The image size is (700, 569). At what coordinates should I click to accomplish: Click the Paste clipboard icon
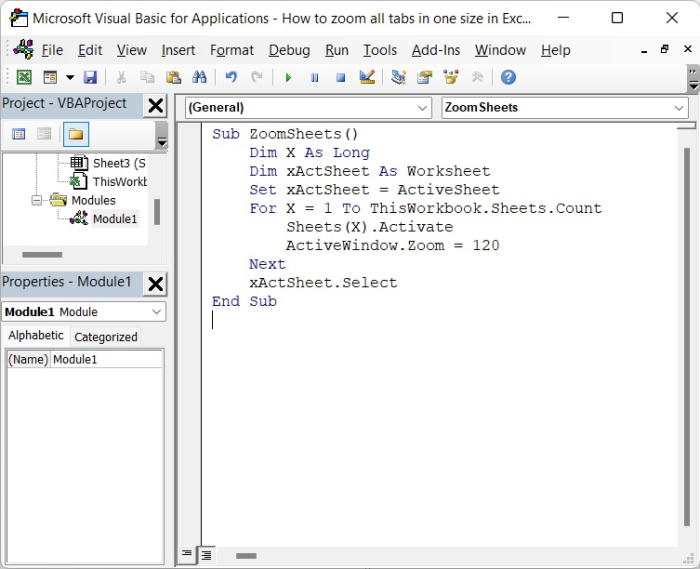coord(173,78)
